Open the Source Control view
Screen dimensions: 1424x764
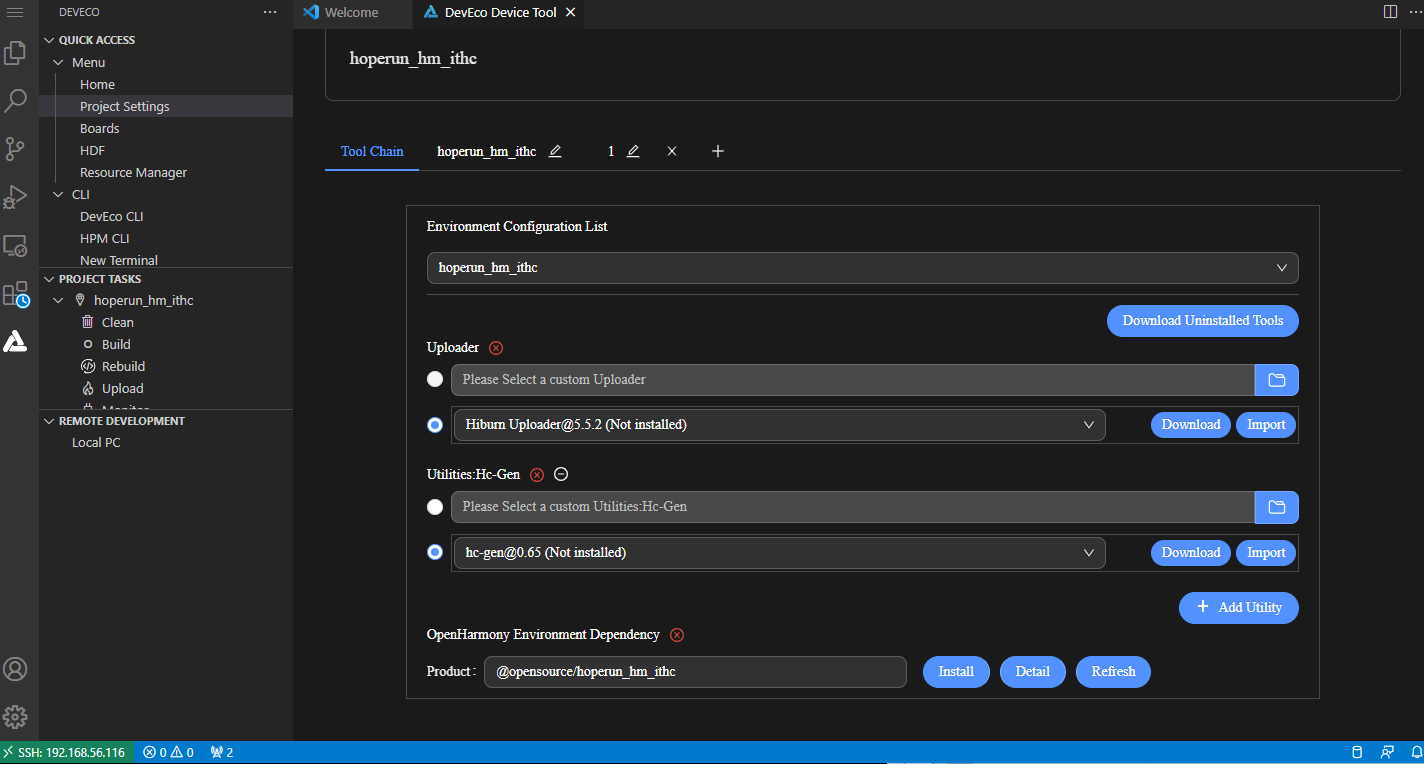click(15, 149)
